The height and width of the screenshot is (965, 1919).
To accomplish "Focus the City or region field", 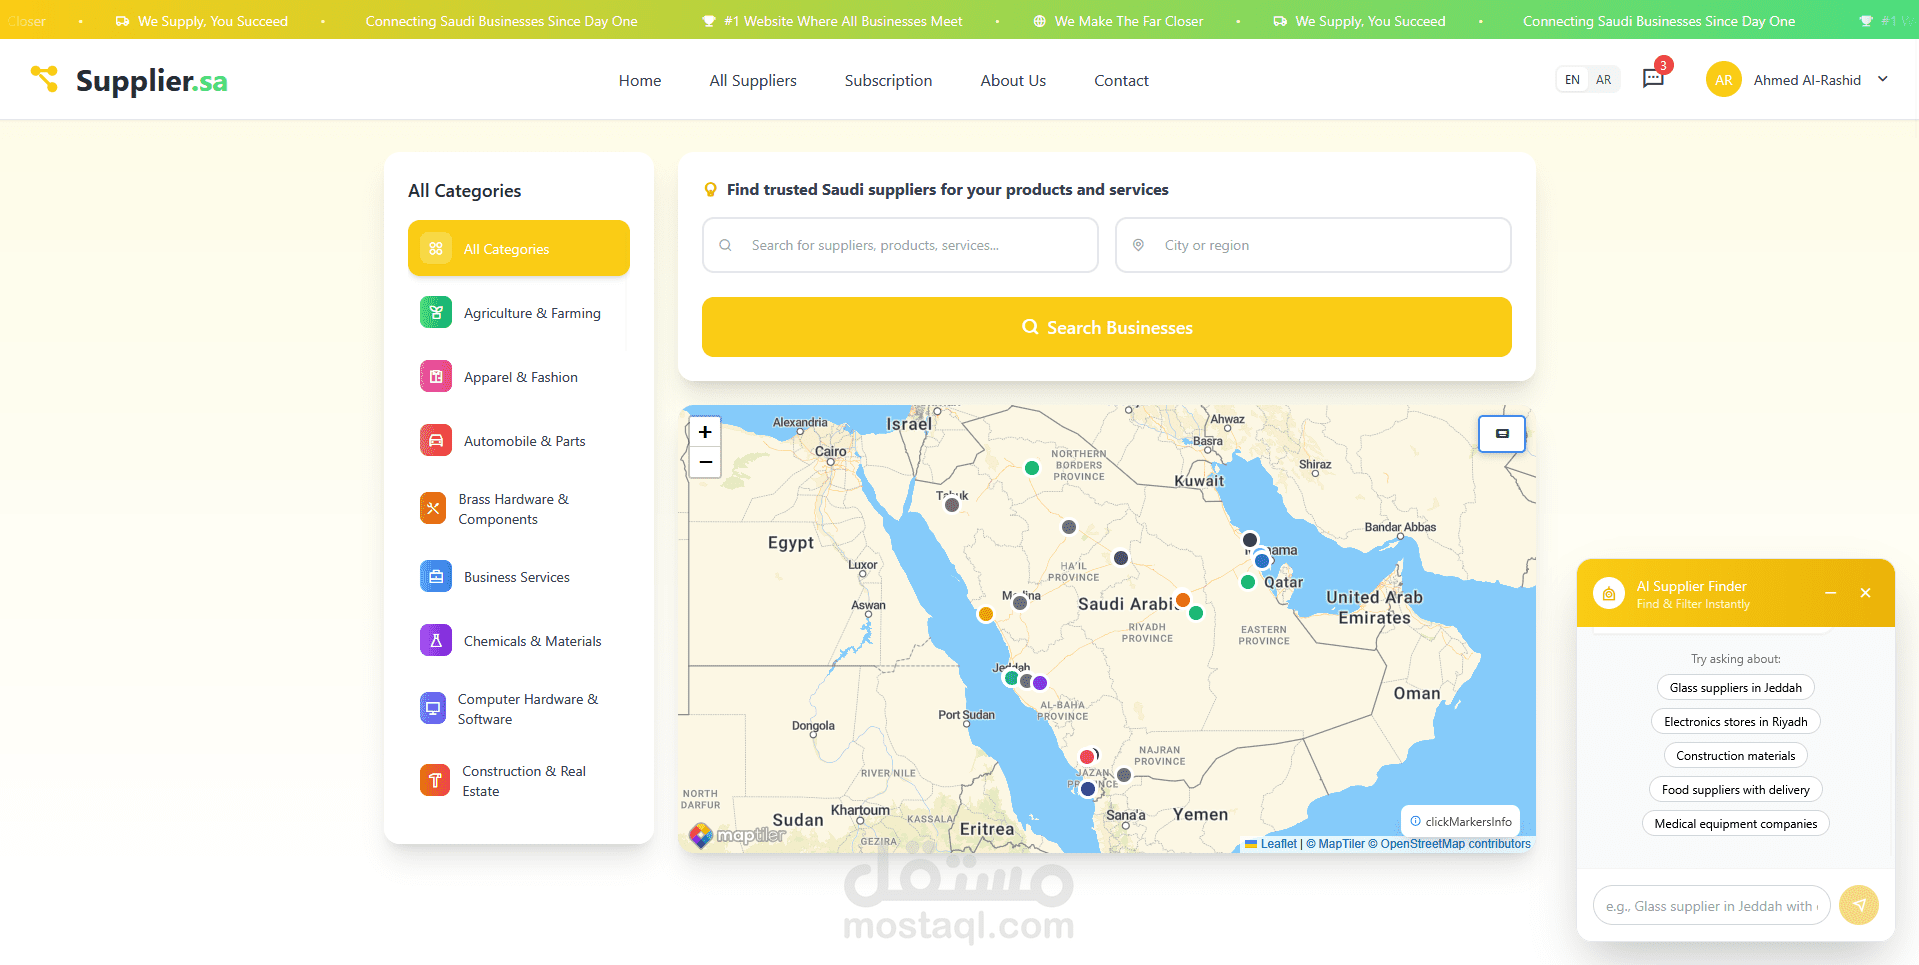I will coord(1313,245).
